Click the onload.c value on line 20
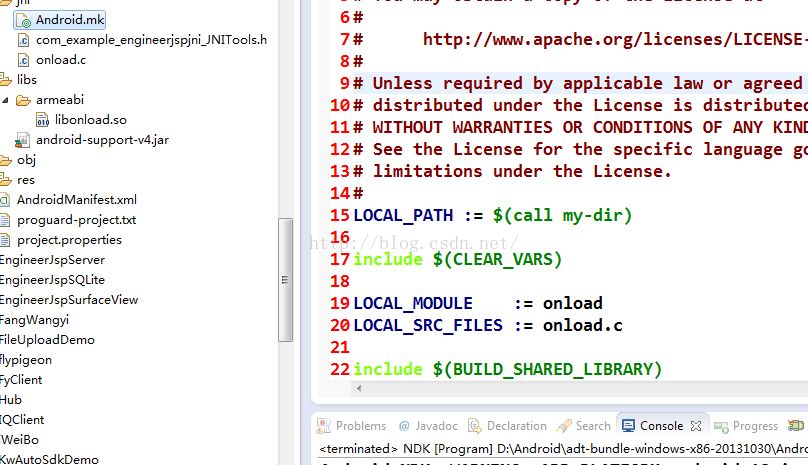Image resolution: width=808 pixels, height=465 pixels. 583,326
